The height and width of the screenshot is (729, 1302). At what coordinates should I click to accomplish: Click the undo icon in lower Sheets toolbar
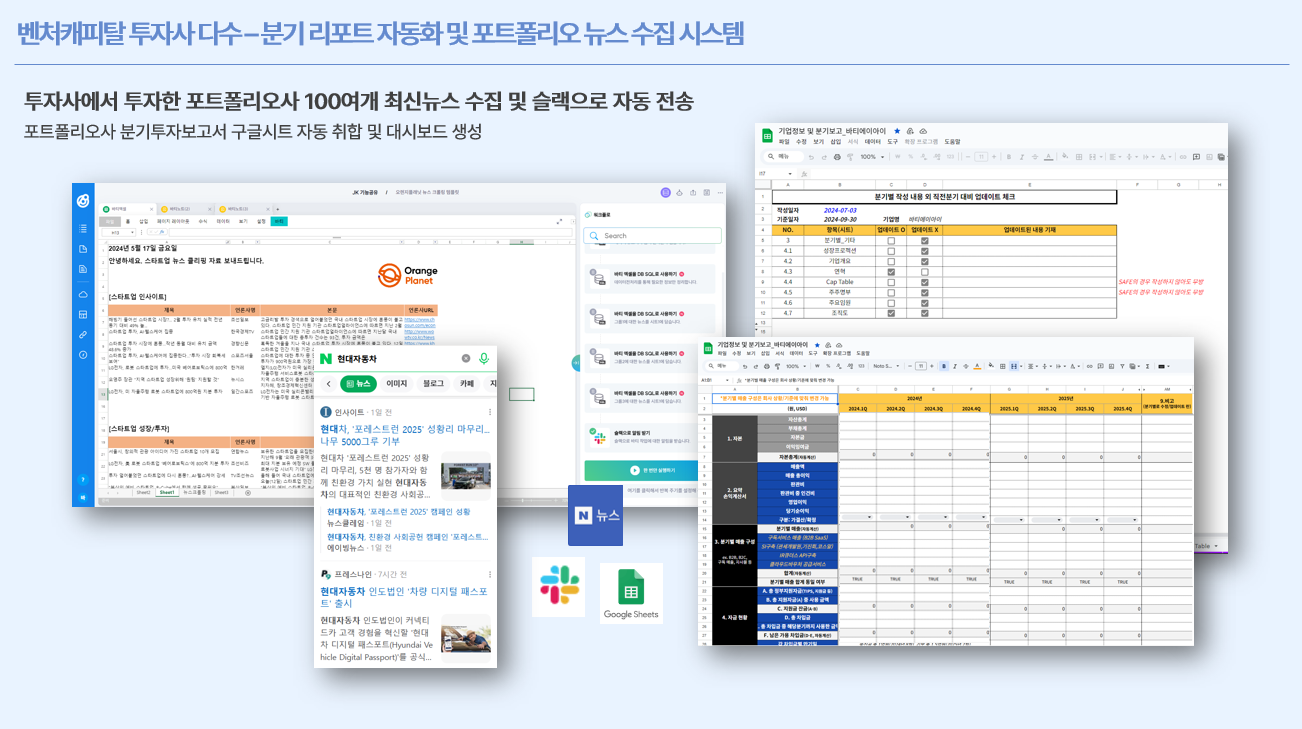pyautogui.click(x=745, y=366)
